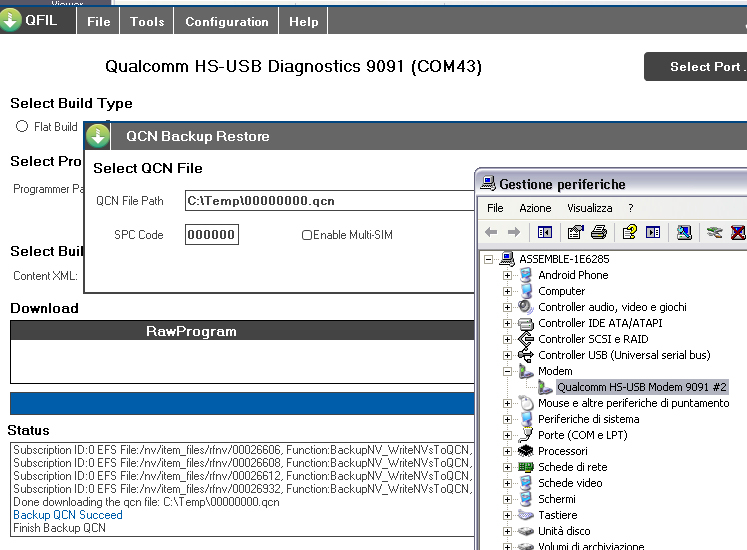Screen dimensions: 747x550
Task: Expand Controller audio, video e giochi node
Action: (507, 307)
